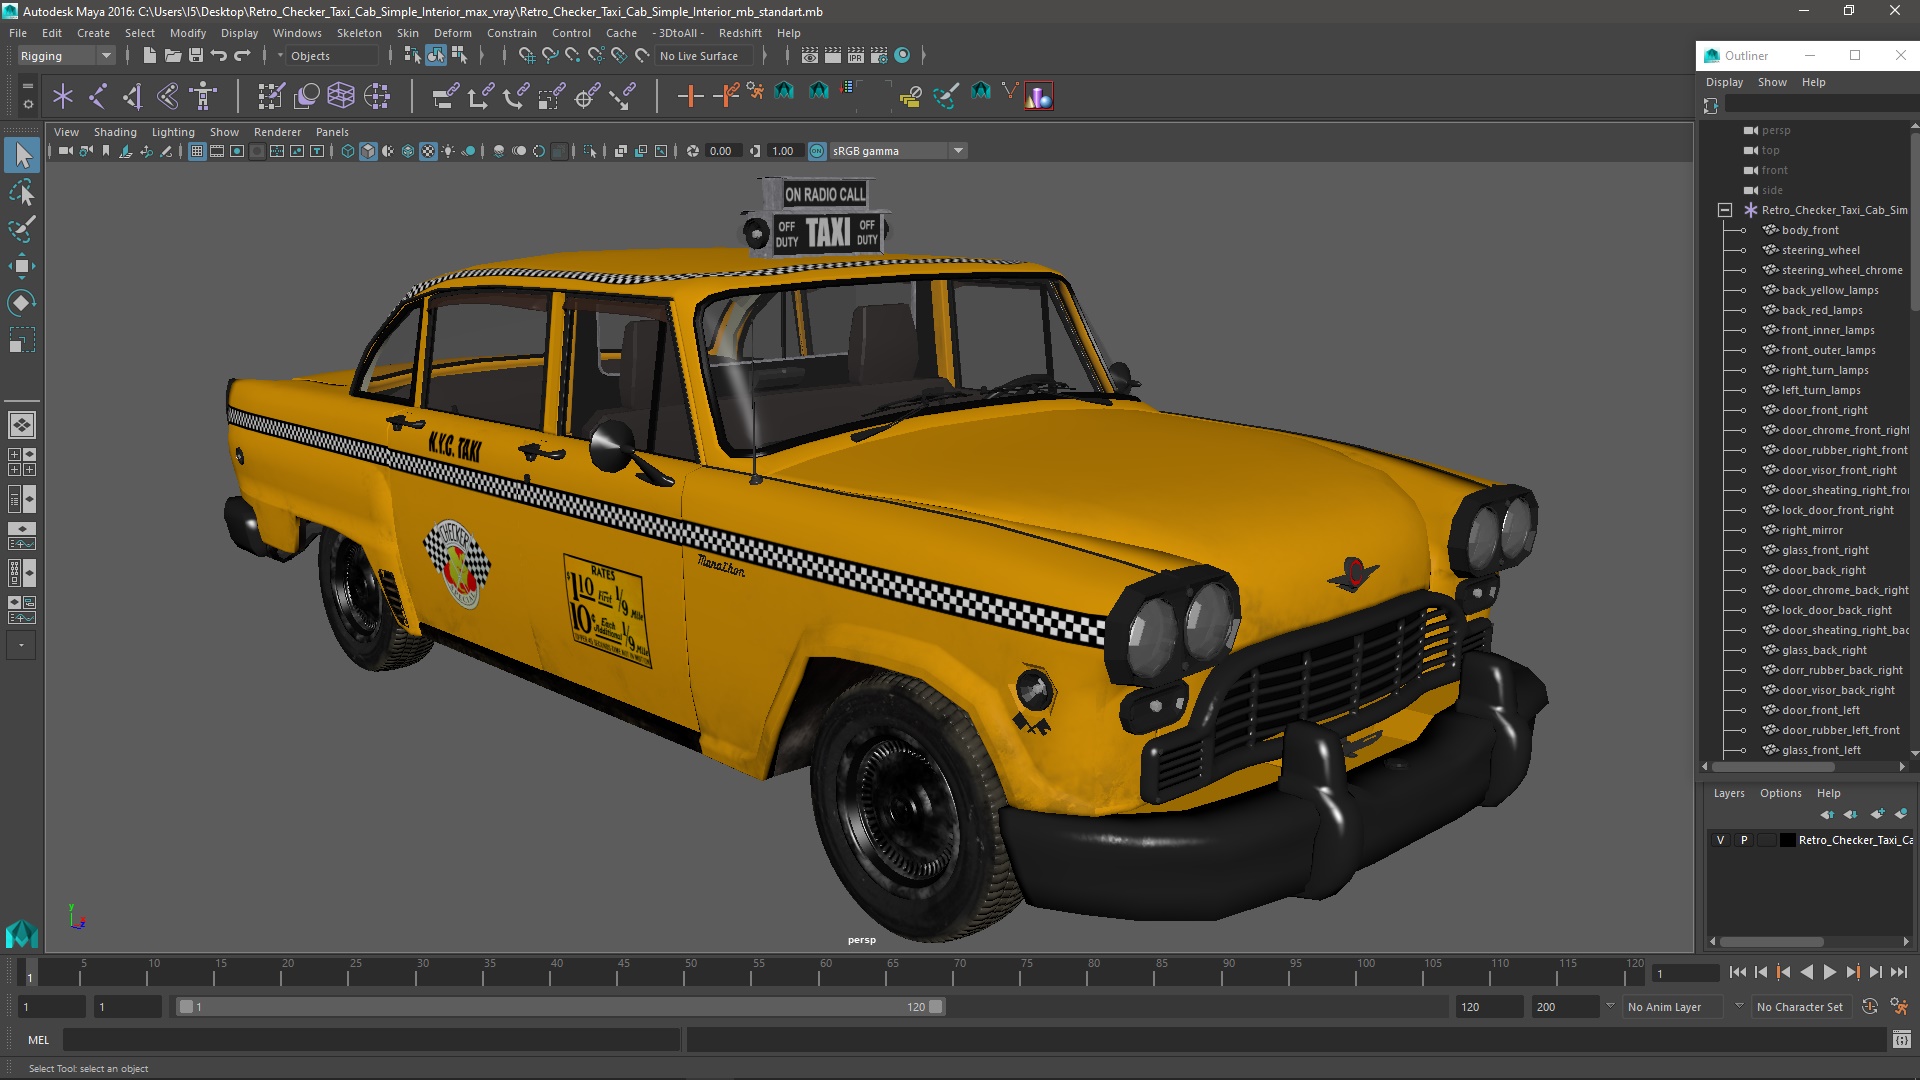Activate the Paint Selection tool
The width and height of the screenshot is (1920, 1080).
21,229
